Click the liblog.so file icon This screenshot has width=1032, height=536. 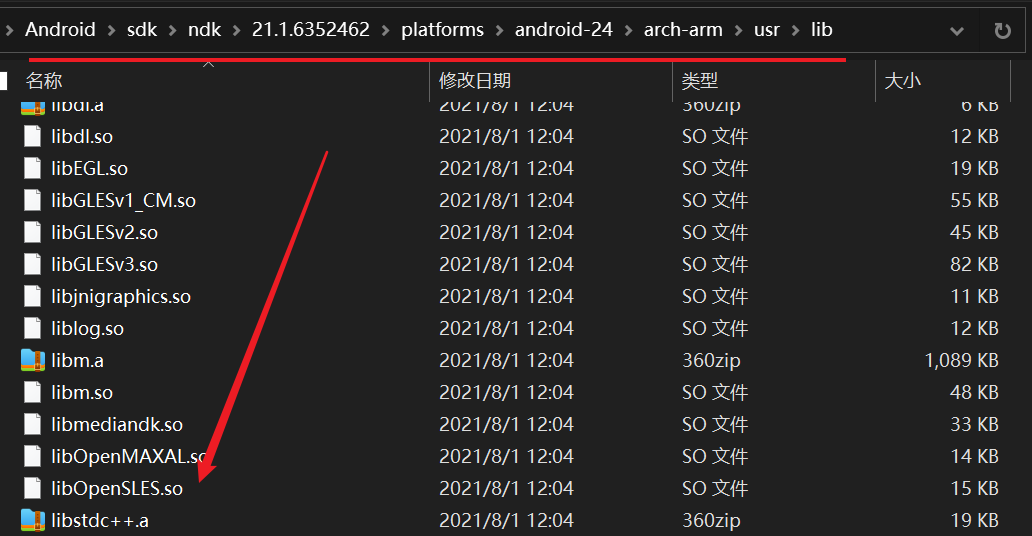click(33, 328)
